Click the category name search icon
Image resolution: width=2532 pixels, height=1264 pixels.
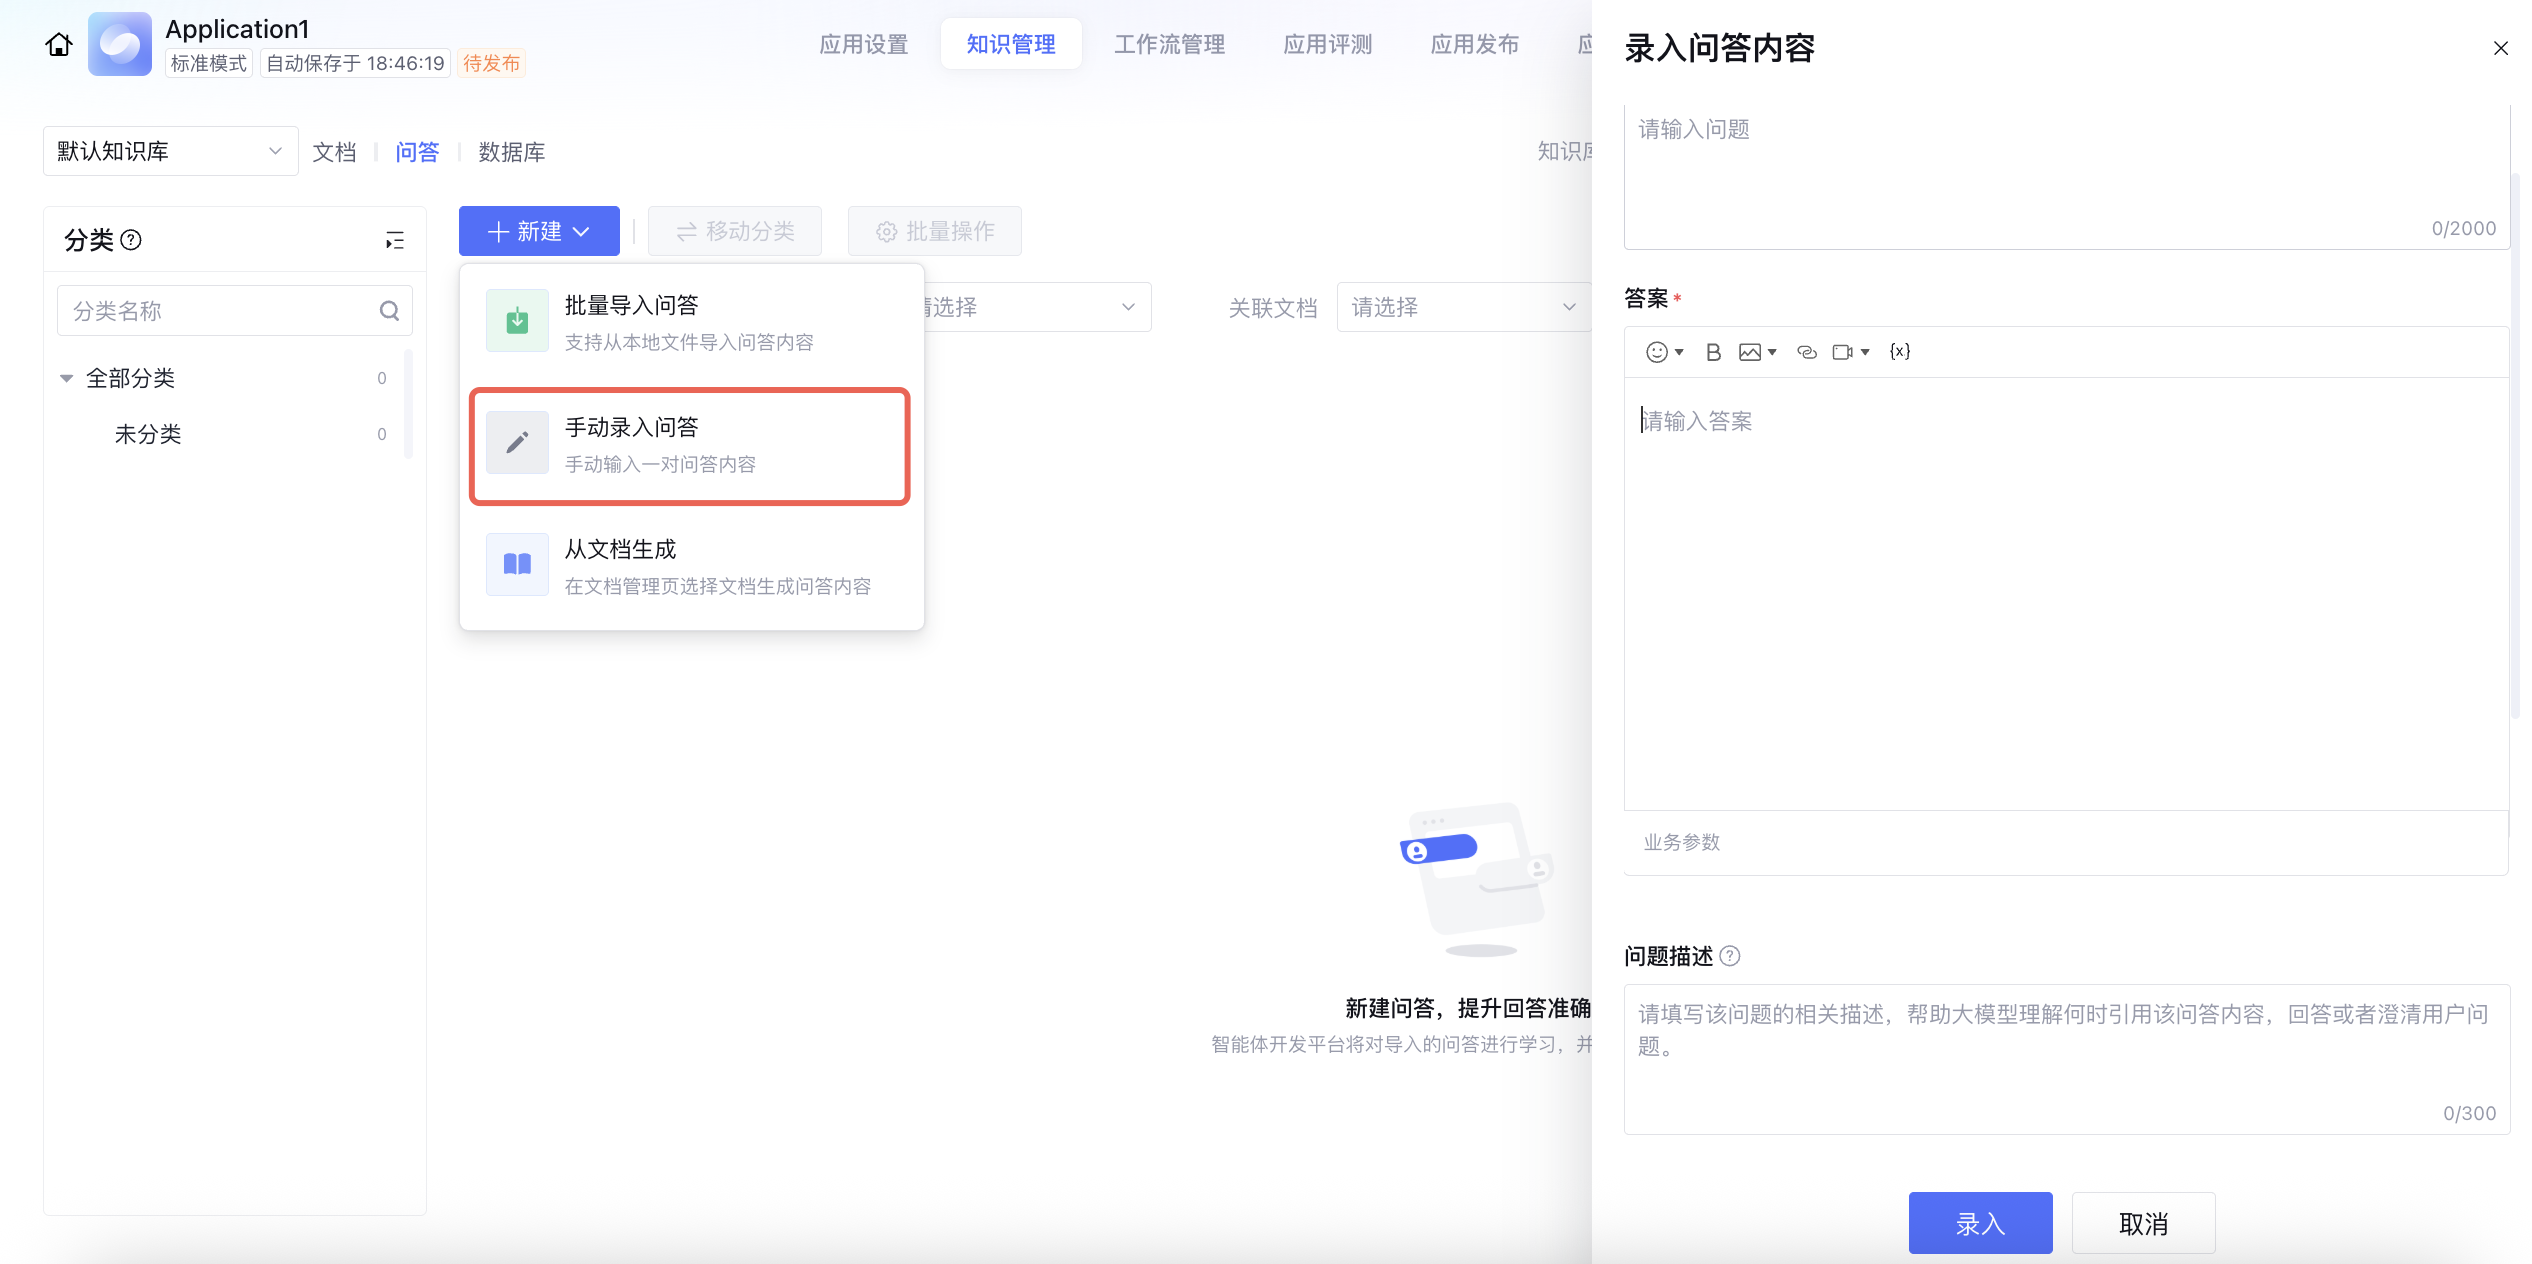pyautogui.click(x=389, y=311)
